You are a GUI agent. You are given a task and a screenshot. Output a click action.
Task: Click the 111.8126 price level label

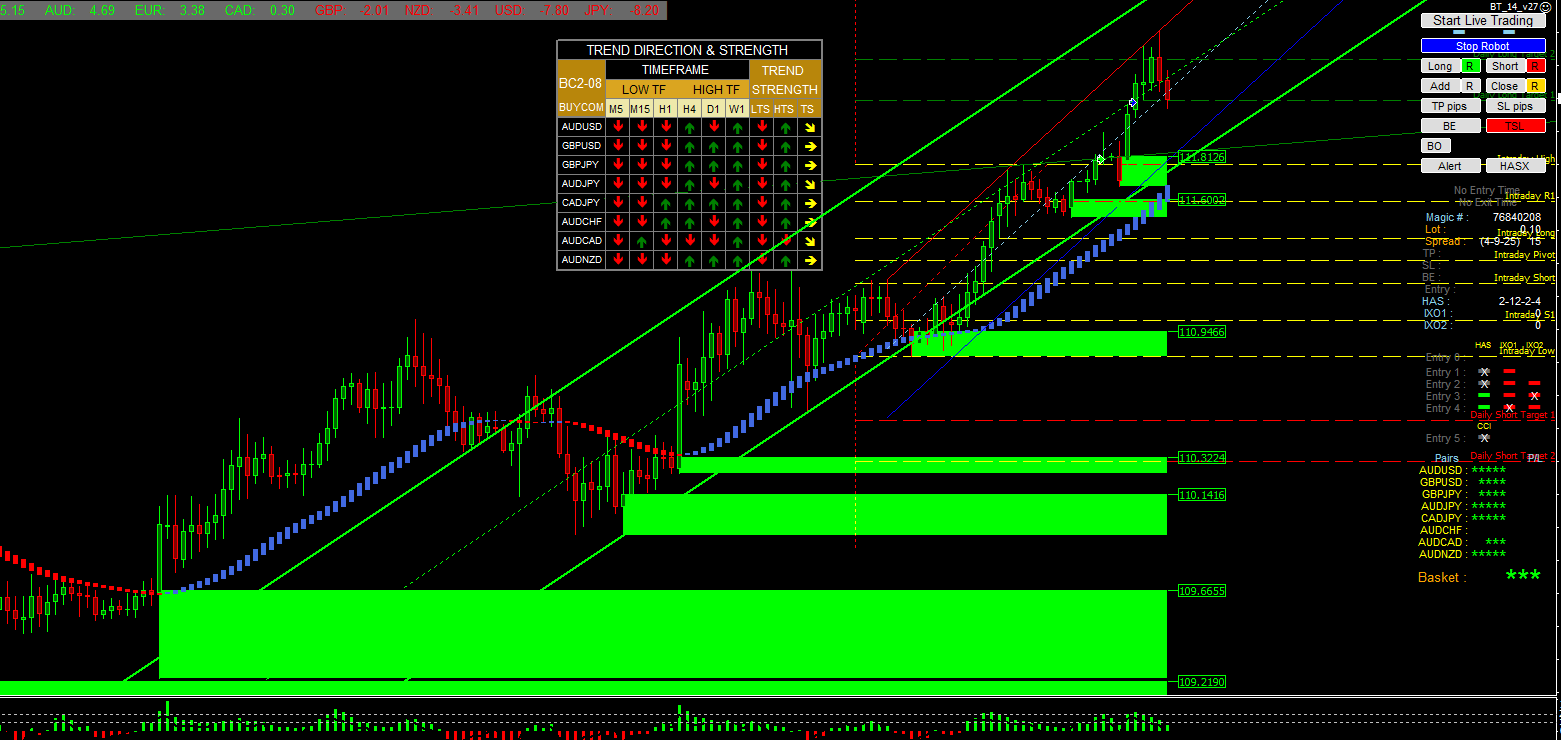tap(1202, 158)
